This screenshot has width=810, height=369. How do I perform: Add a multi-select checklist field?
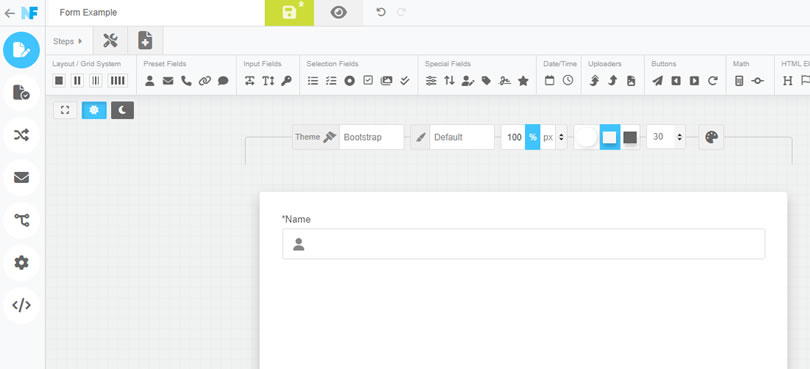coord(331,81)
